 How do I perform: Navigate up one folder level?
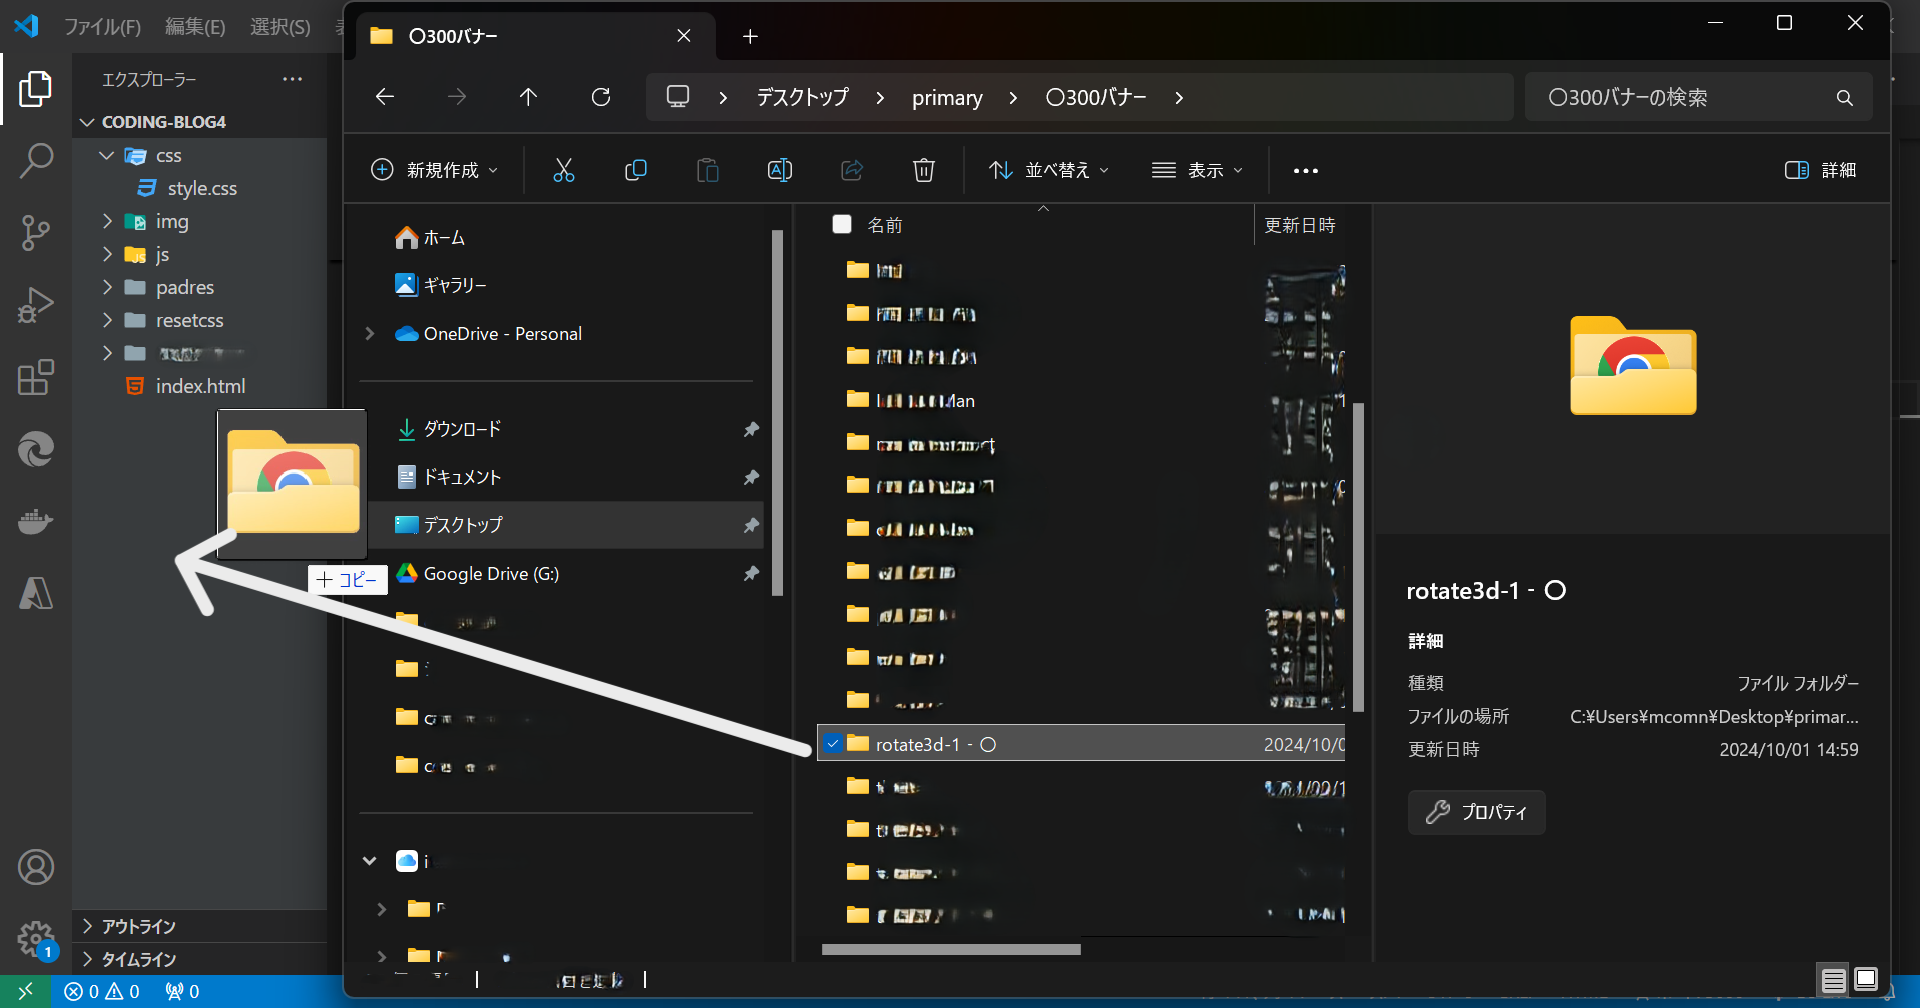pos(528,97)
